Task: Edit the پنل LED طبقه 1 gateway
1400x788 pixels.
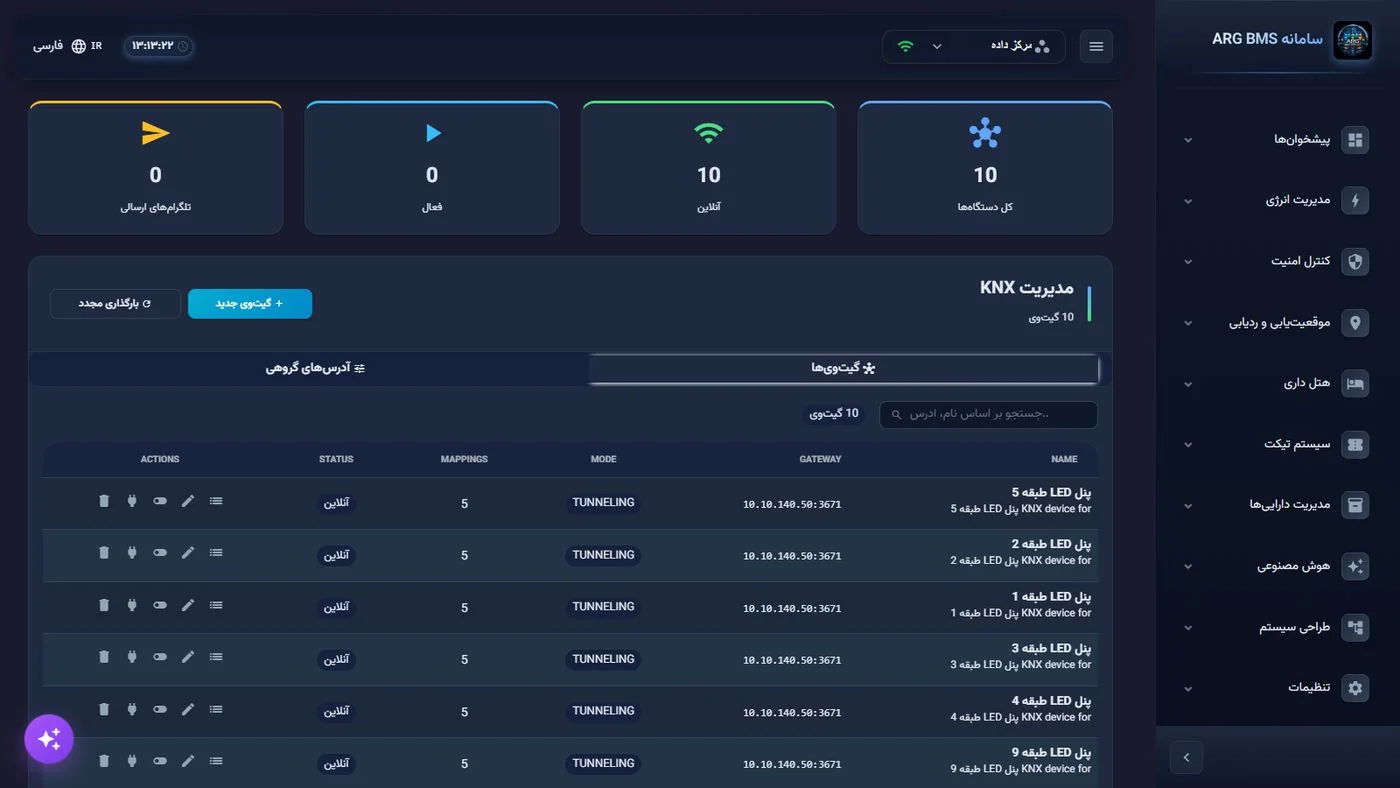Action: (x=188, y=605)
